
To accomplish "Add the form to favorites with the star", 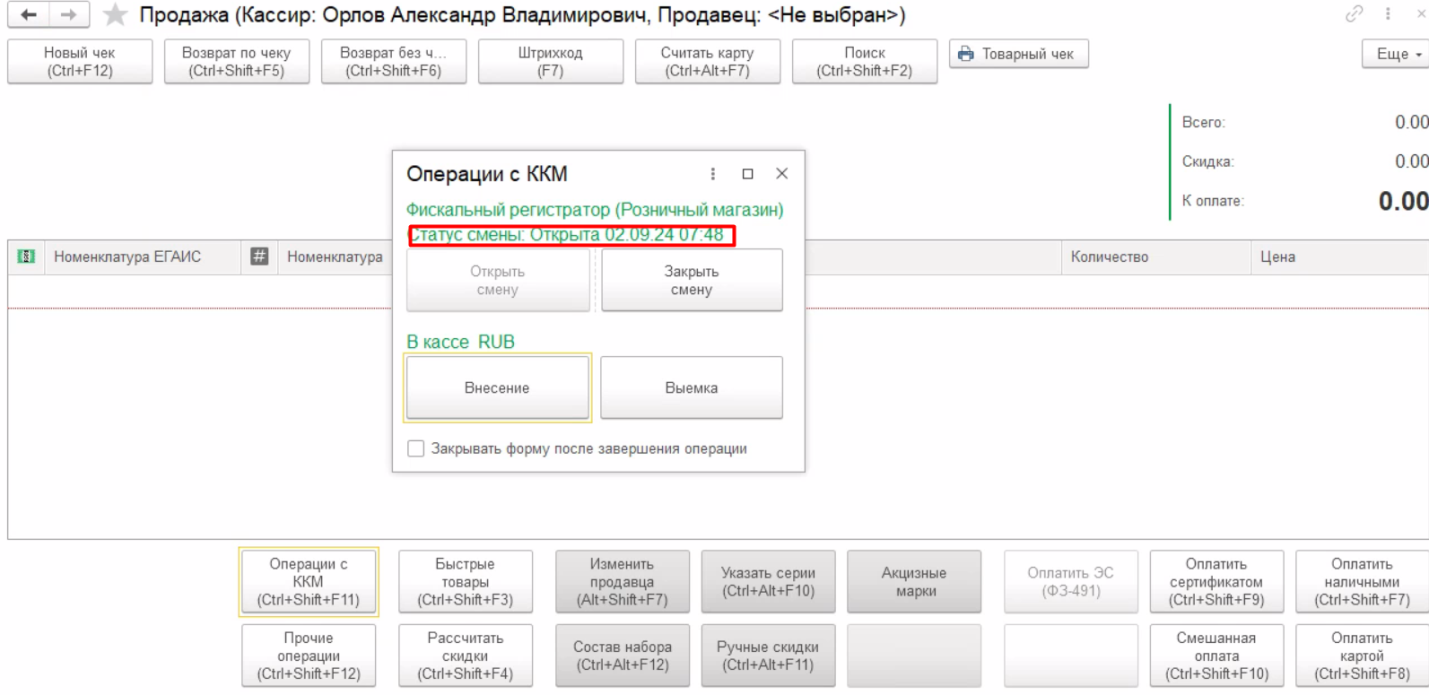I will pos(116,16).
